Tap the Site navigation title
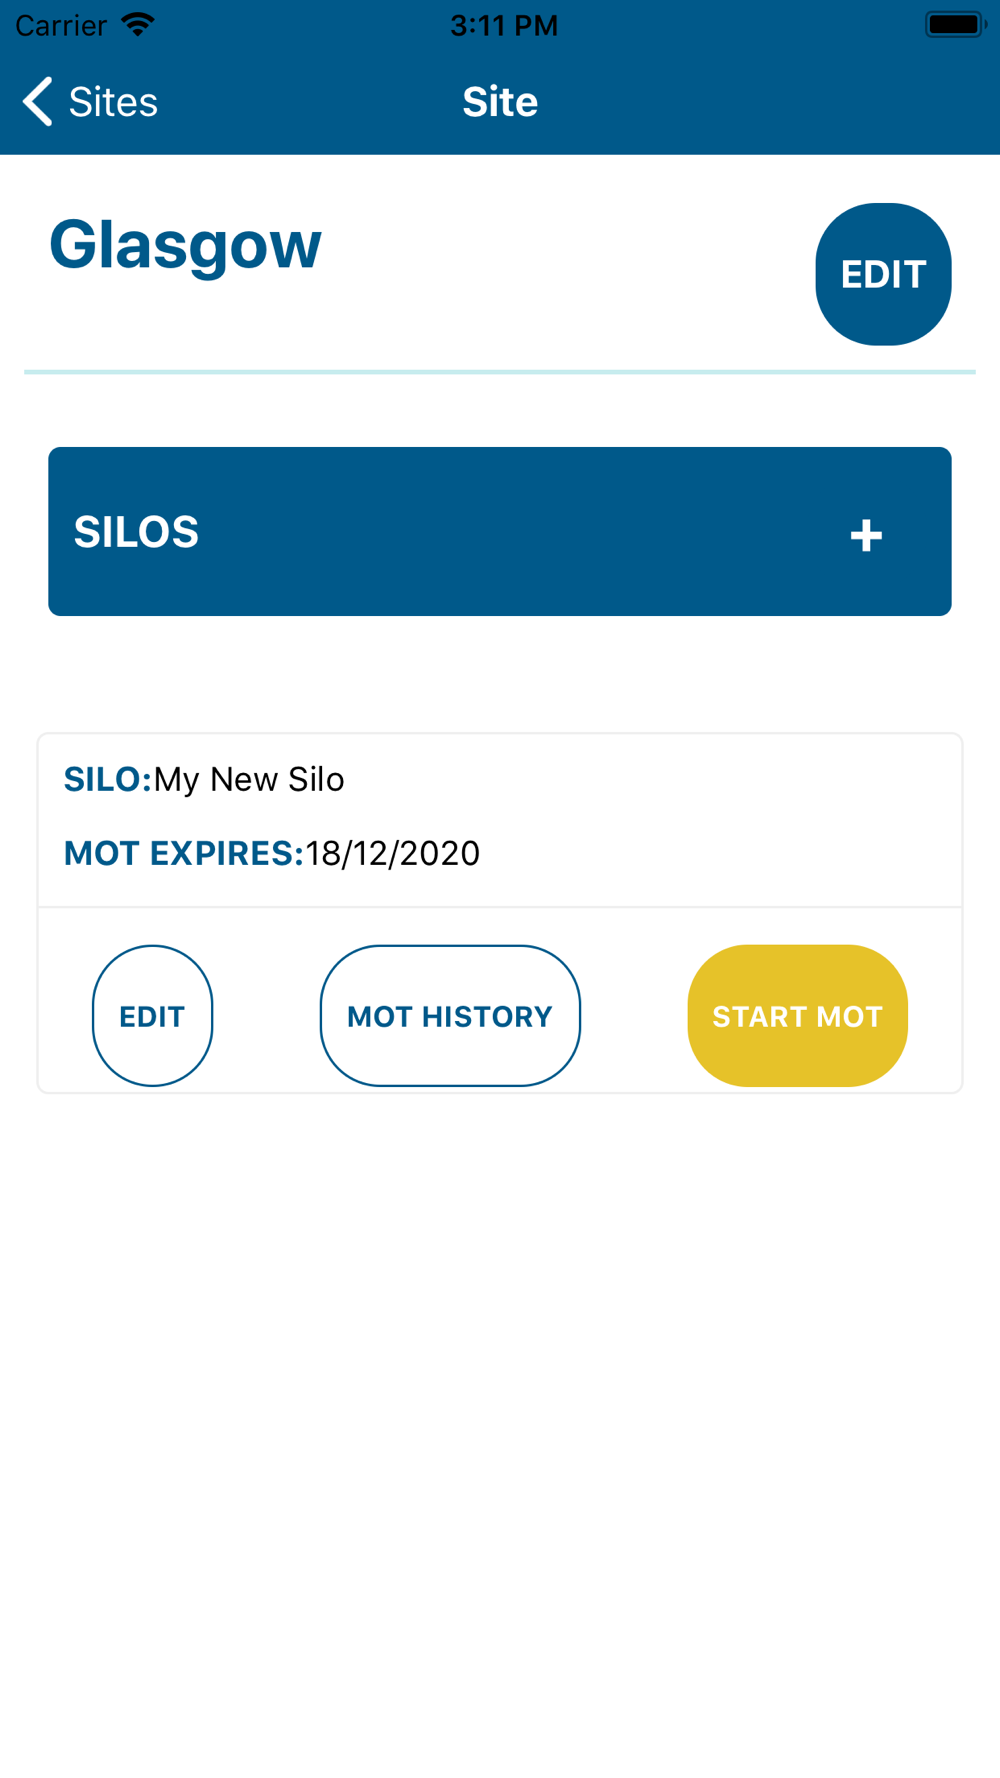The image size is (1000, 1778). pyautogui.click(x=500, y=102)
